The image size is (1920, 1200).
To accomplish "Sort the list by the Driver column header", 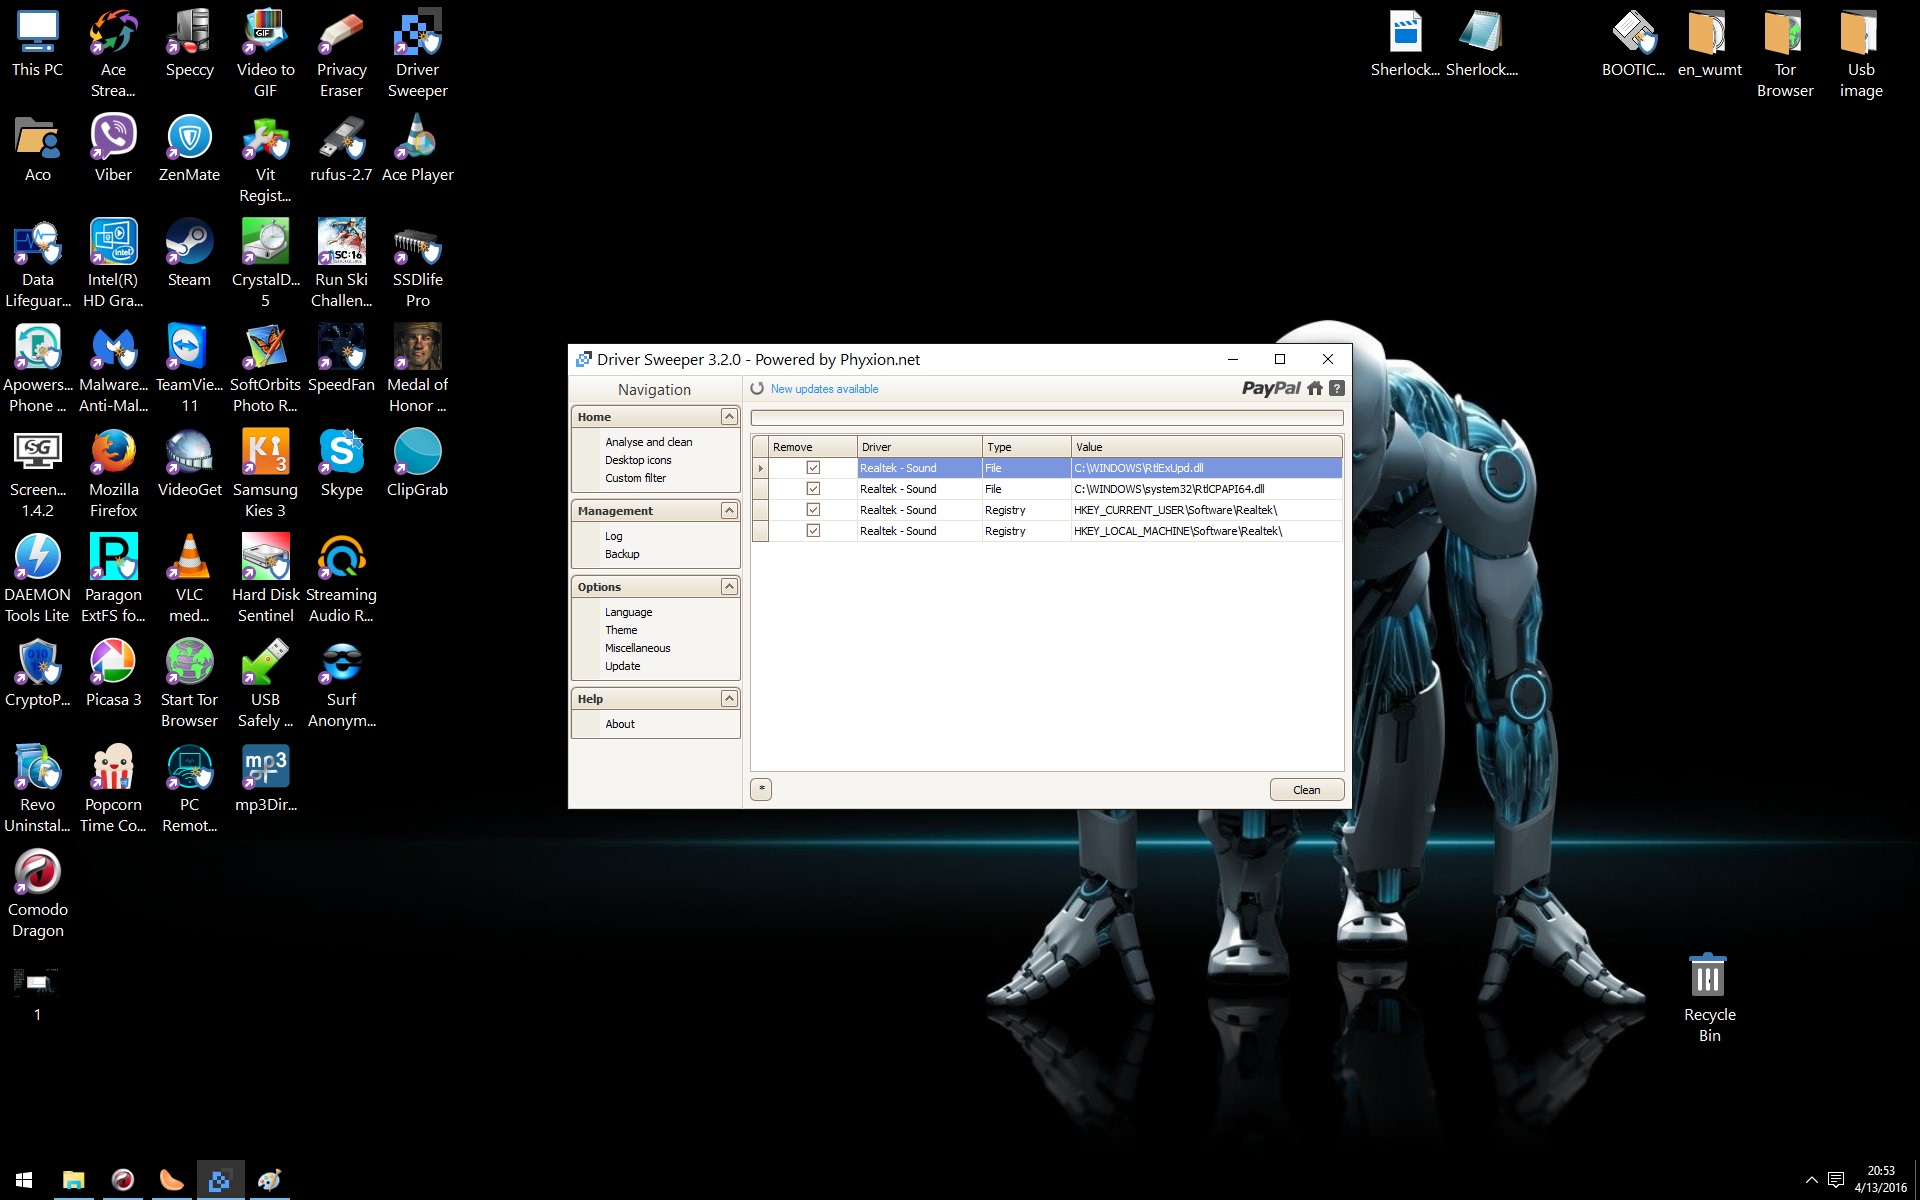I will tap(920, 447).
